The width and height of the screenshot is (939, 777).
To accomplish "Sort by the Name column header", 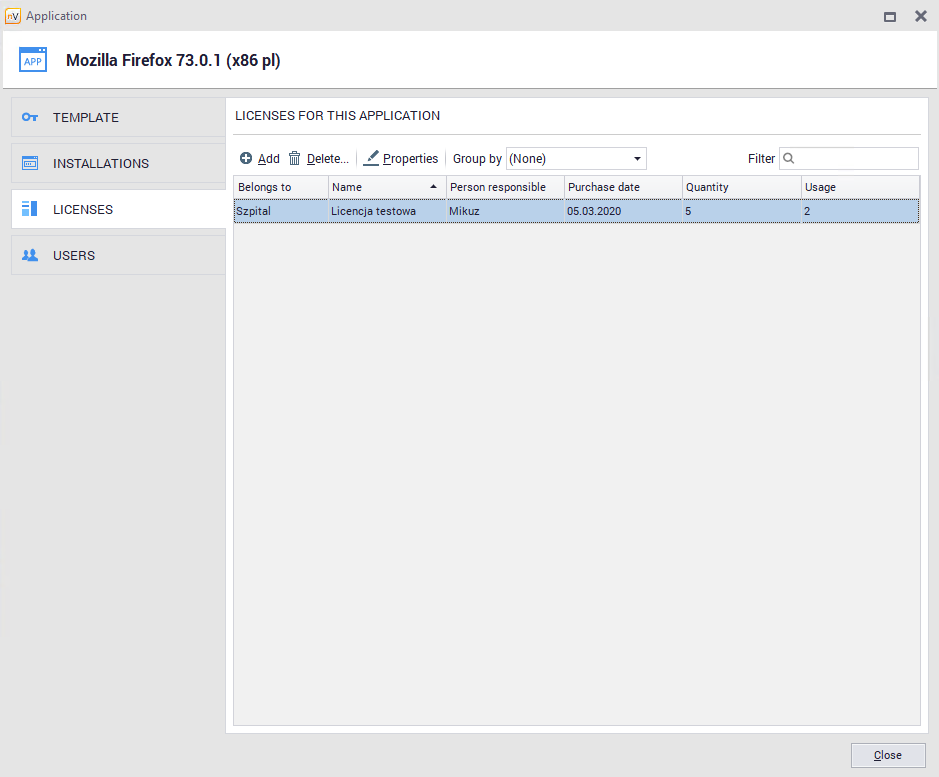I will pyautogui.click(x=386, y=187).
